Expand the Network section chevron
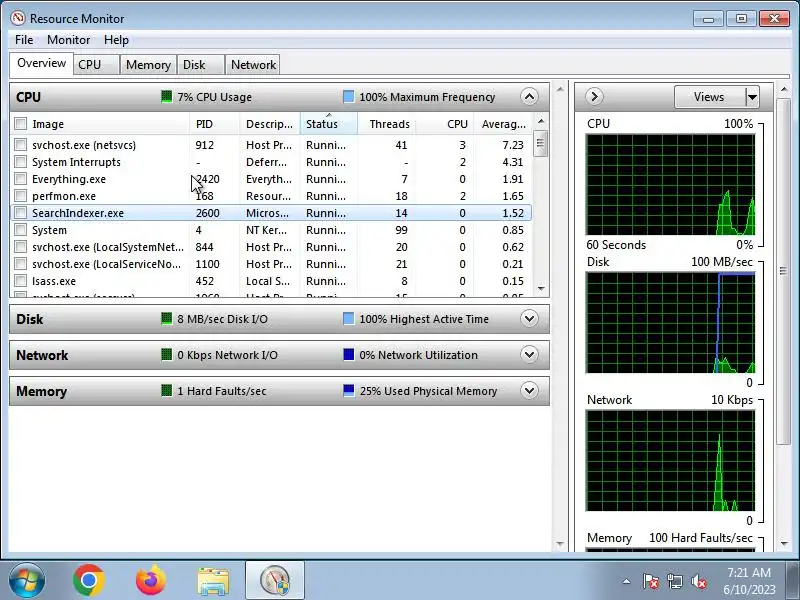This screenshot has height=600, width=800. click(x=529, y=355)
